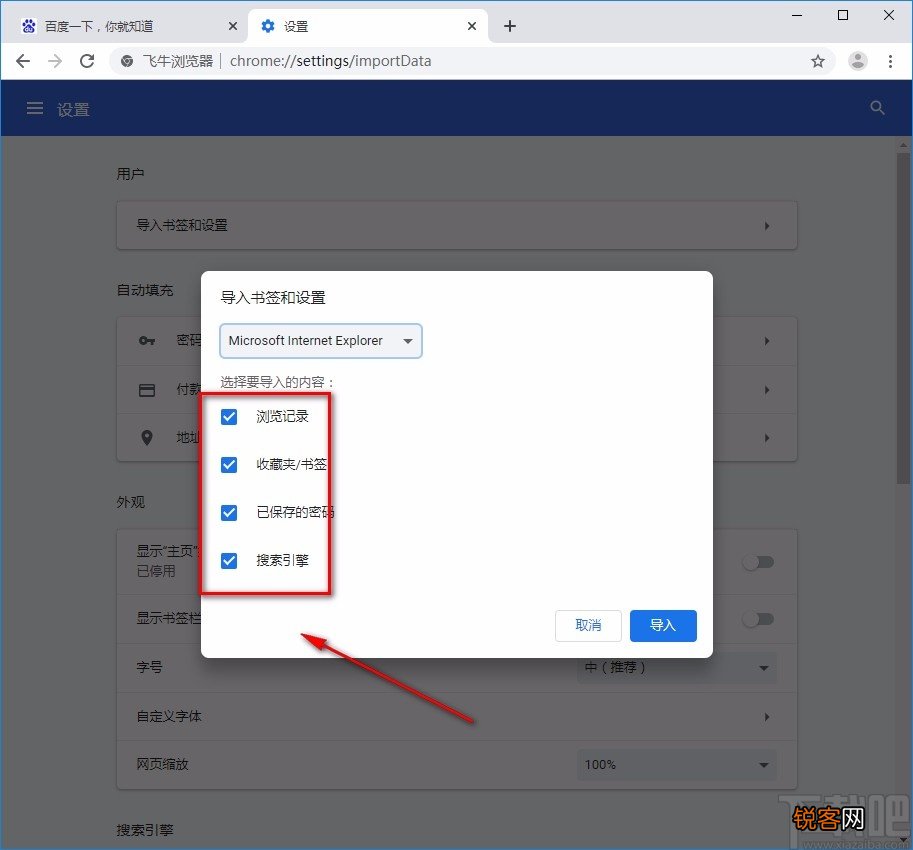The height and width of the screenshot is (850, 913).
Task: Go back with the browser back arrow
Action: coord(23,61)
